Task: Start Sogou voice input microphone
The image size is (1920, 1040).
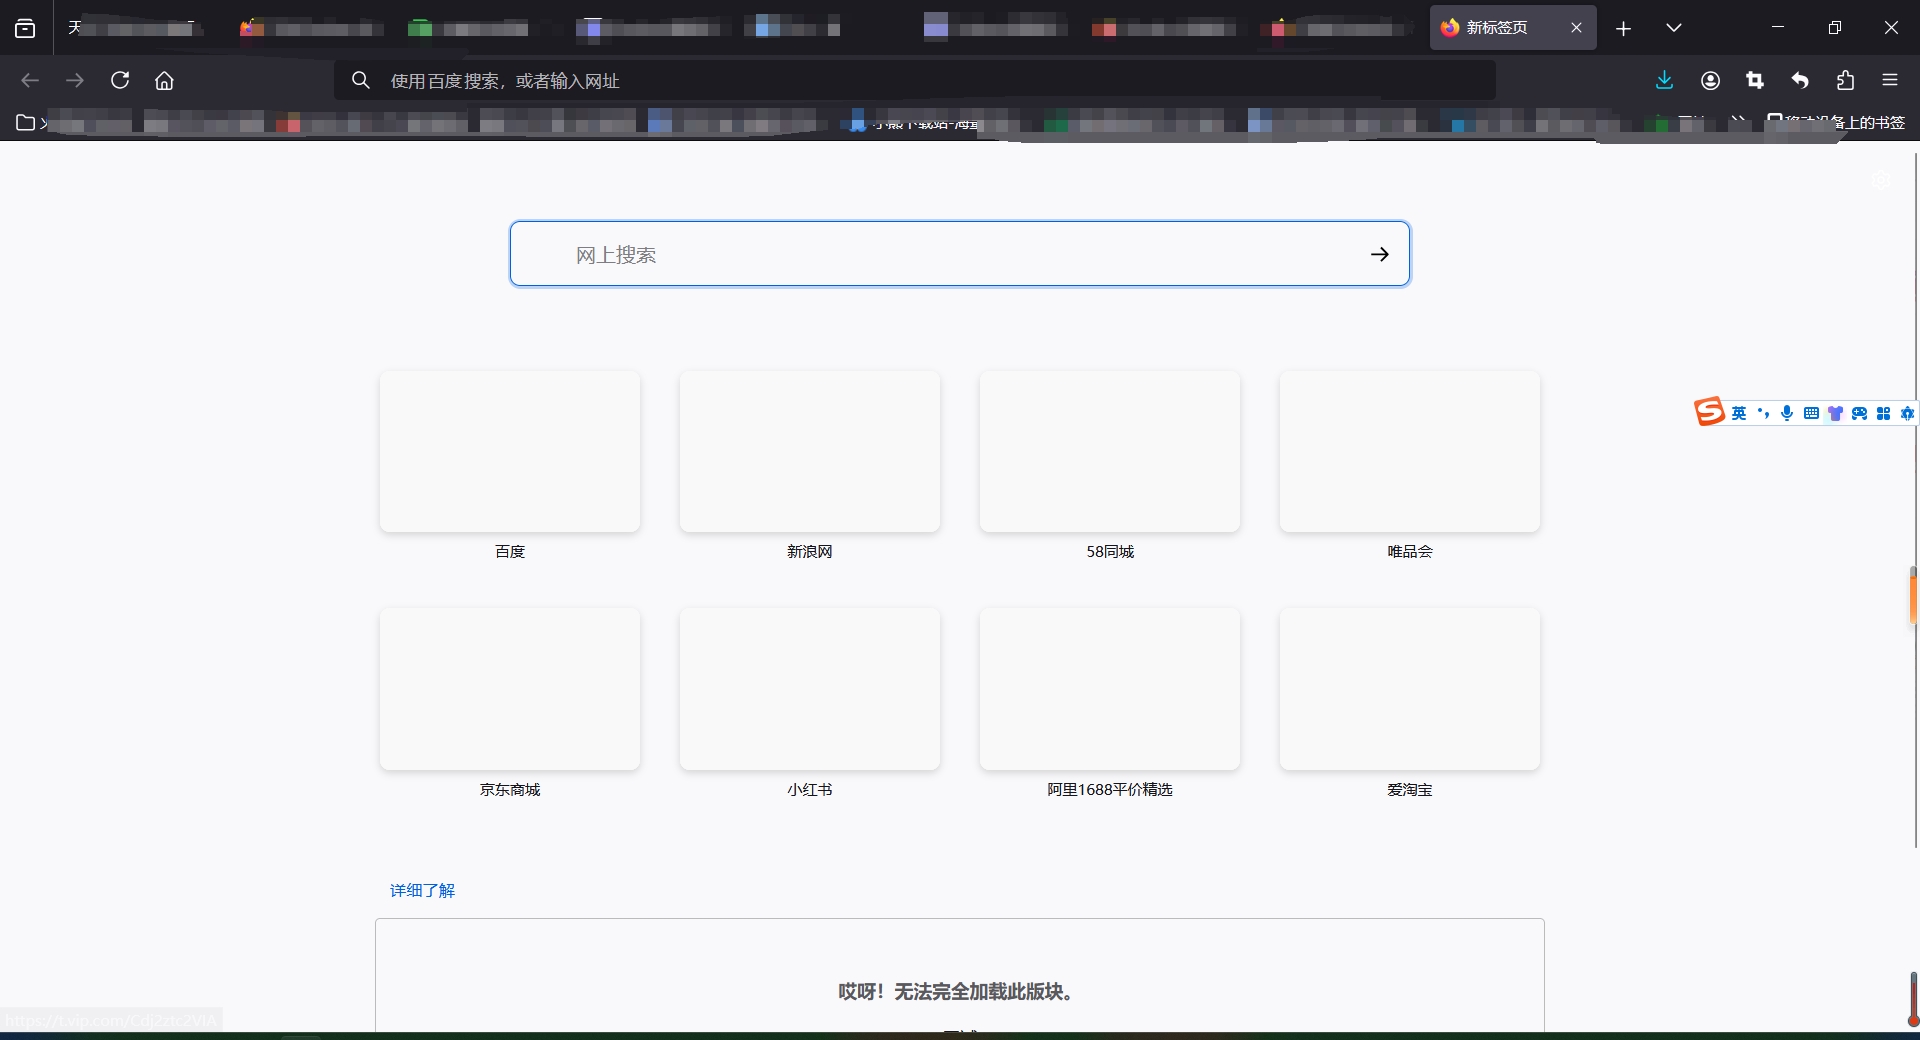Action: (x=1787, y=413)
